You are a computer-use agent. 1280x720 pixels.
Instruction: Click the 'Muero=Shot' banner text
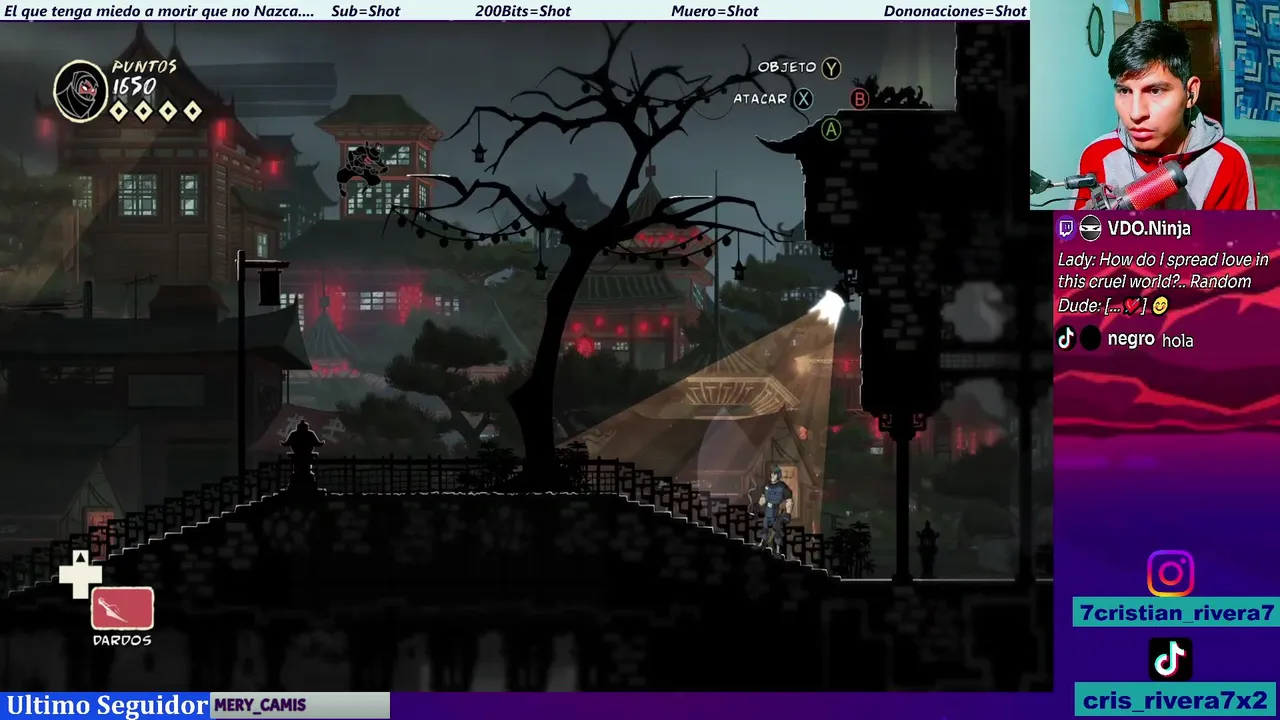pyautogui.click(x=715, y=11)
